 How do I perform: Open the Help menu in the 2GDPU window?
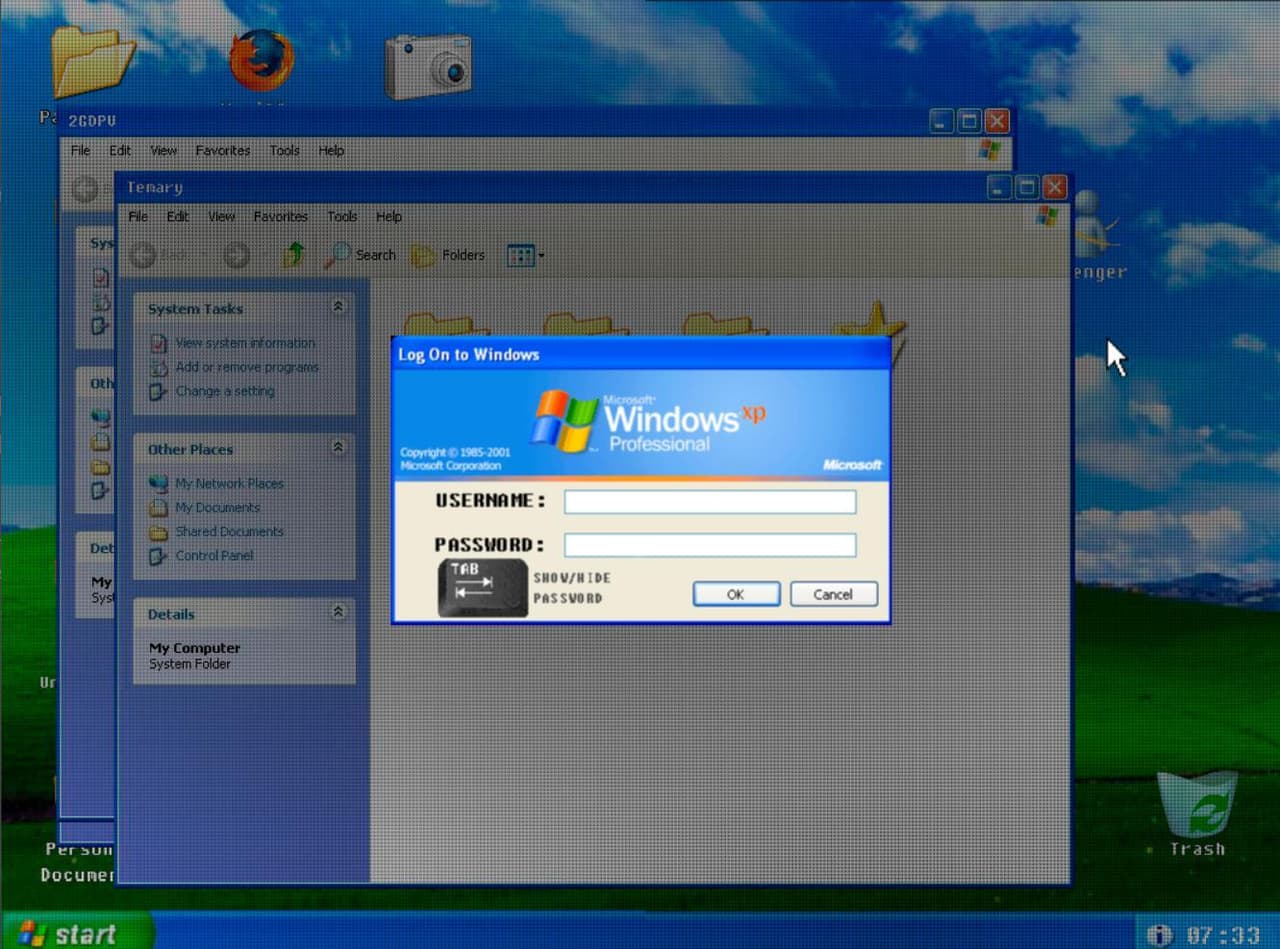click(x=331, y=150)
